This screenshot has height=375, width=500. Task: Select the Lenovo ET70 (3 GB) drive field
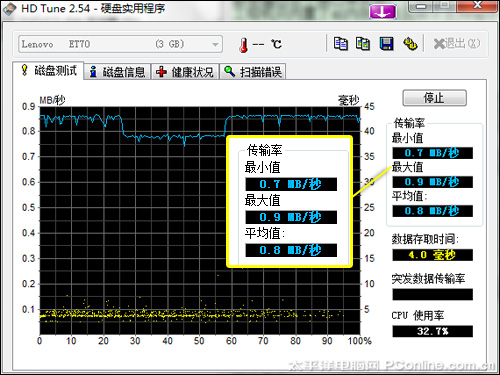(x=120, y=44)
